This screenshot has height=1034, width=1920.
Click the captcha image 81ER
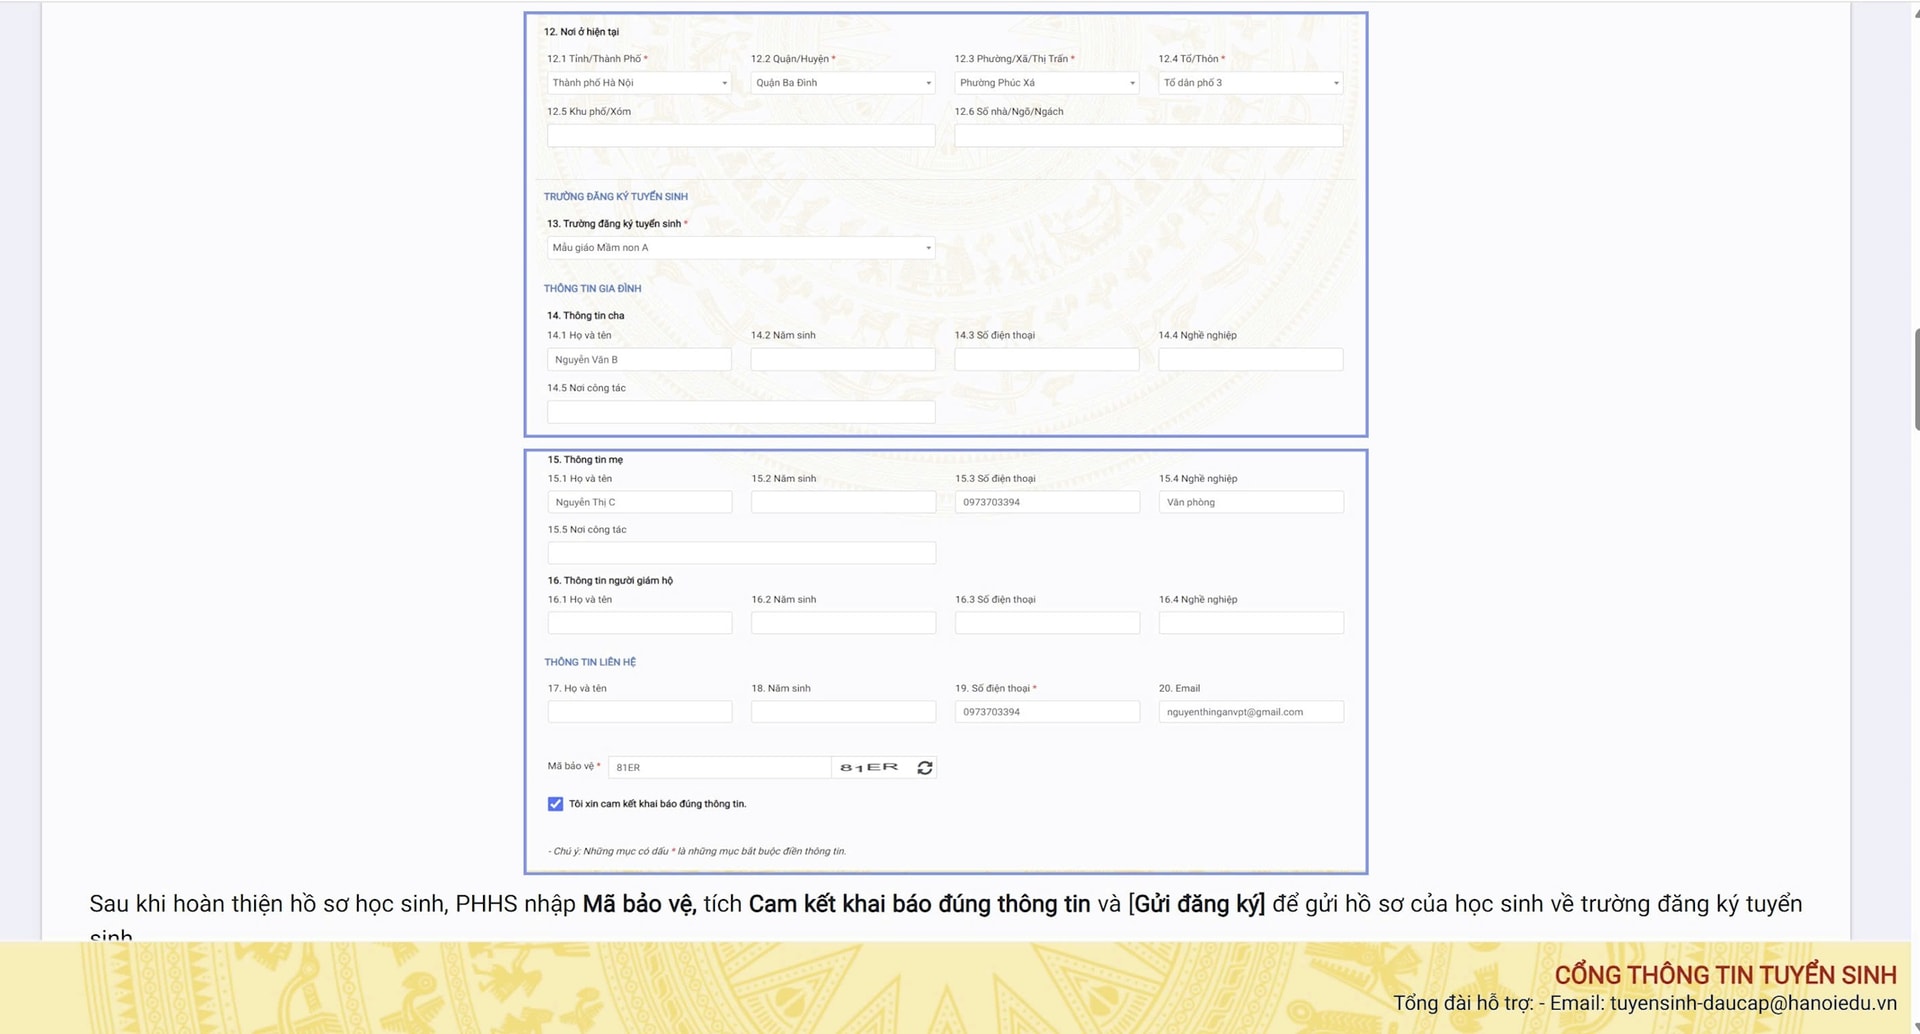pyautogui.click(x=869, y=767)
